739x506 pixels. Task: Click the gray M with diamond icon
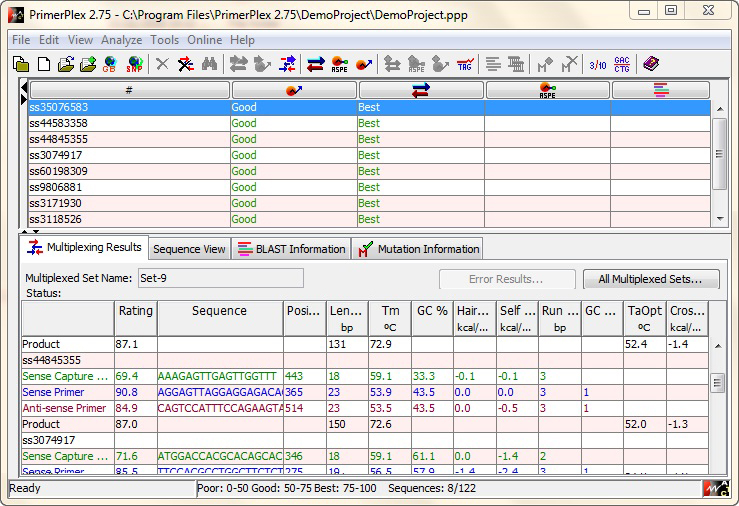point(544,64)
